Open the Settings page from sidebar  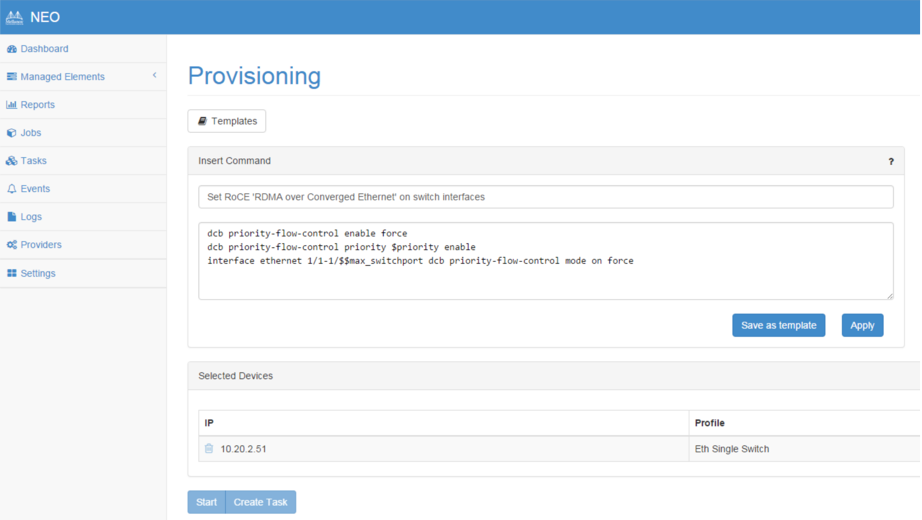pyautogui.click(x=38, y=273)
